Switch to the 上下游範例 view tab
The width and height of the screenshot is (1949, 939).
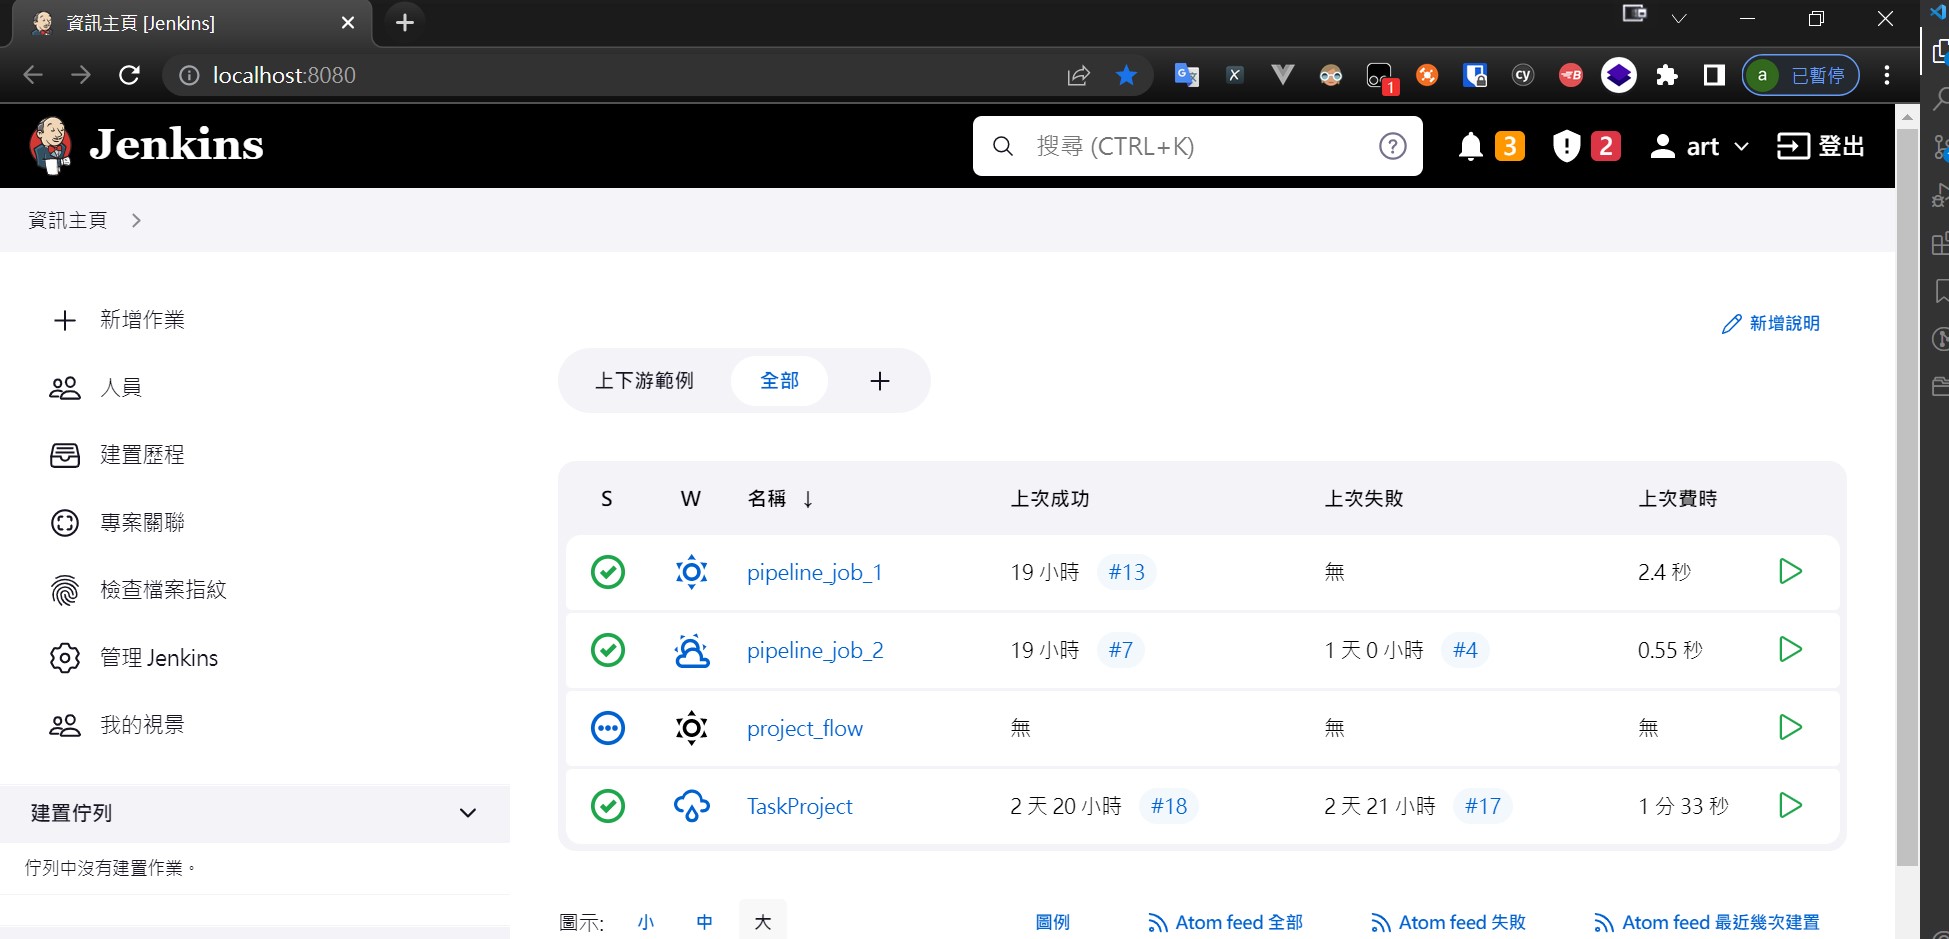coord(644,381)
